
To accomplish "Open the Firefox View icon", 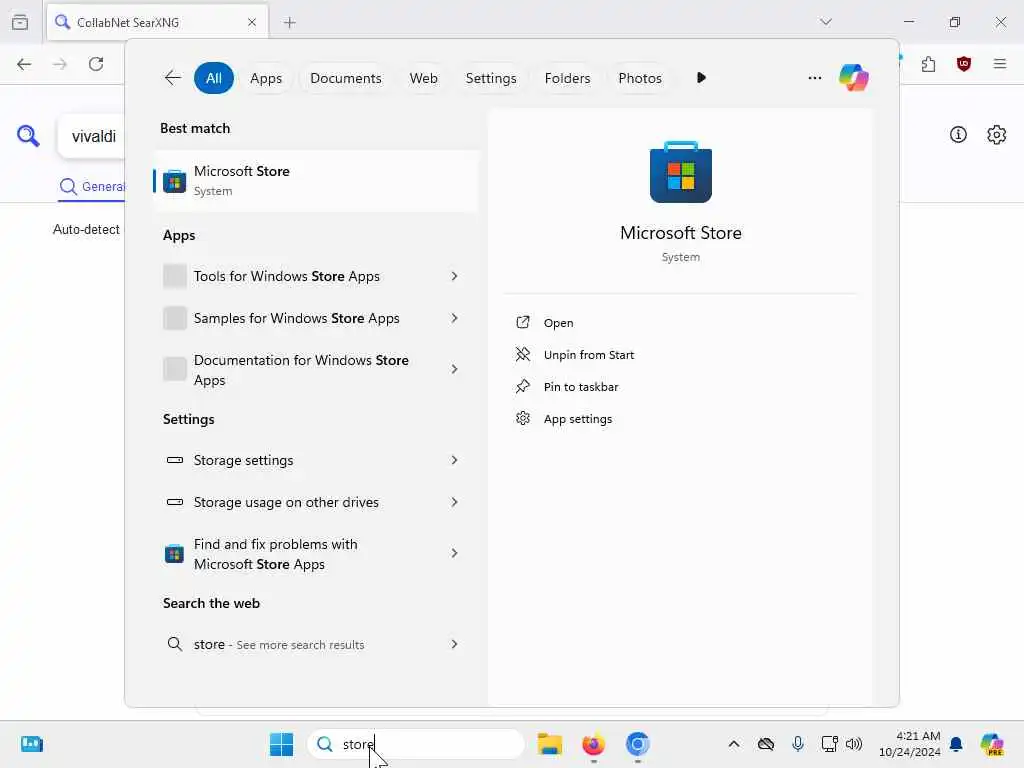I will point(20,22).
